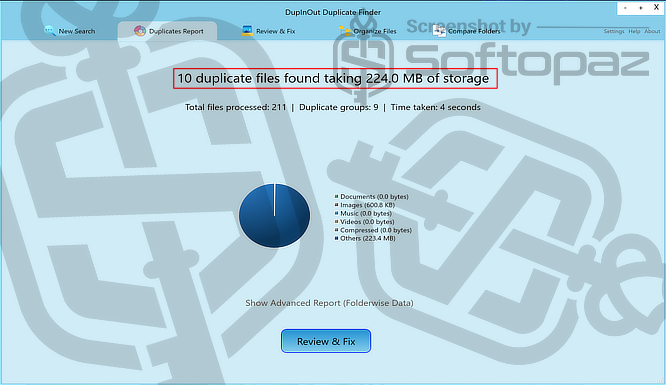Screen dimensions: 666x385
Task: Click the Review & Fix tab icon
Action: coord(247,31)
